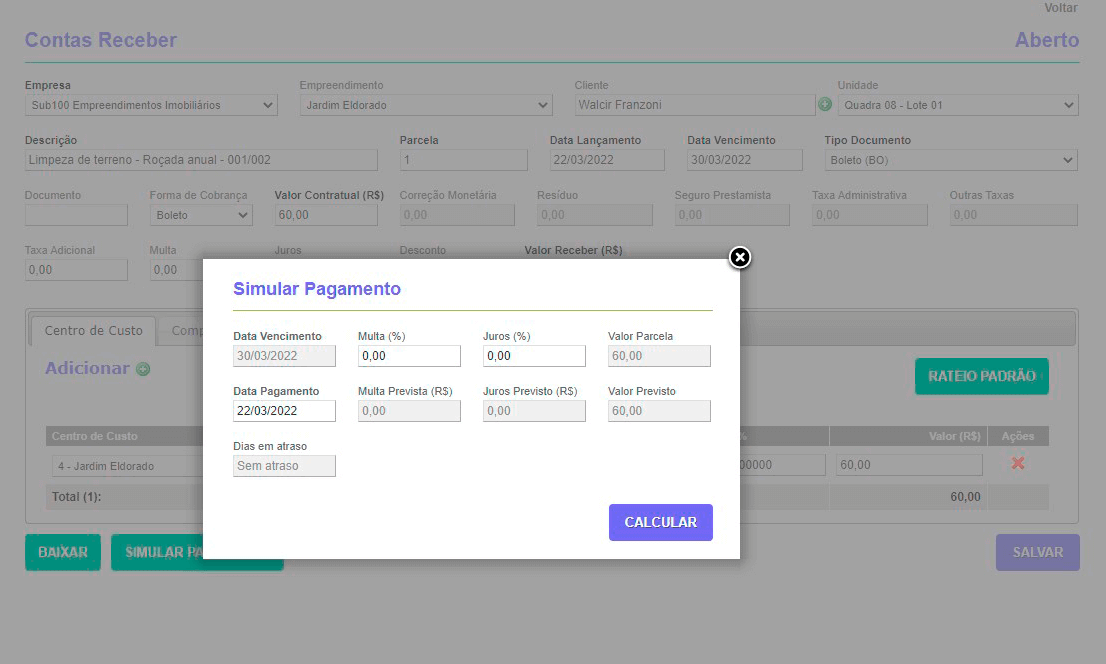Close the Simular Pagamento dialog
The width and height of the screenshot is (1106, 664).
(739, 258)
